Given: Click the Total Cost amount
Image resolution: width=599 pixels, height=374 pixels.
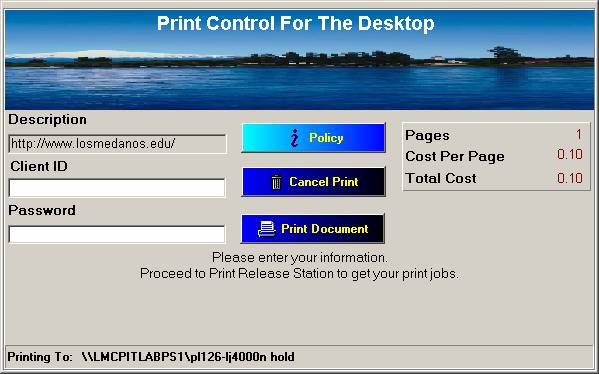Looking at the screenshot, I should point(570,178).
